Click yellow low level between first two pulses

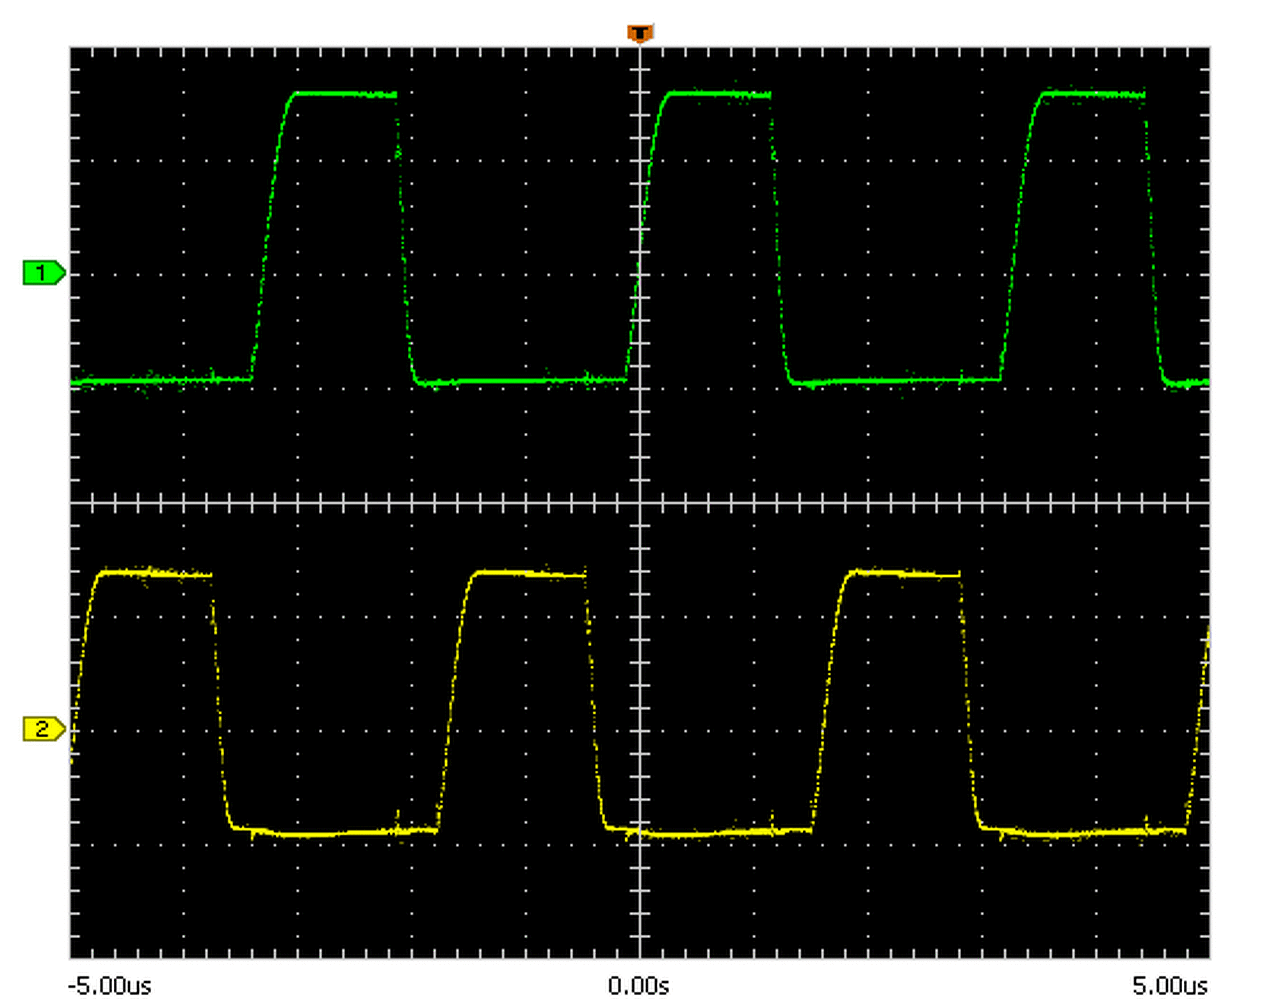pyautogui.click(x=335, y=832)
